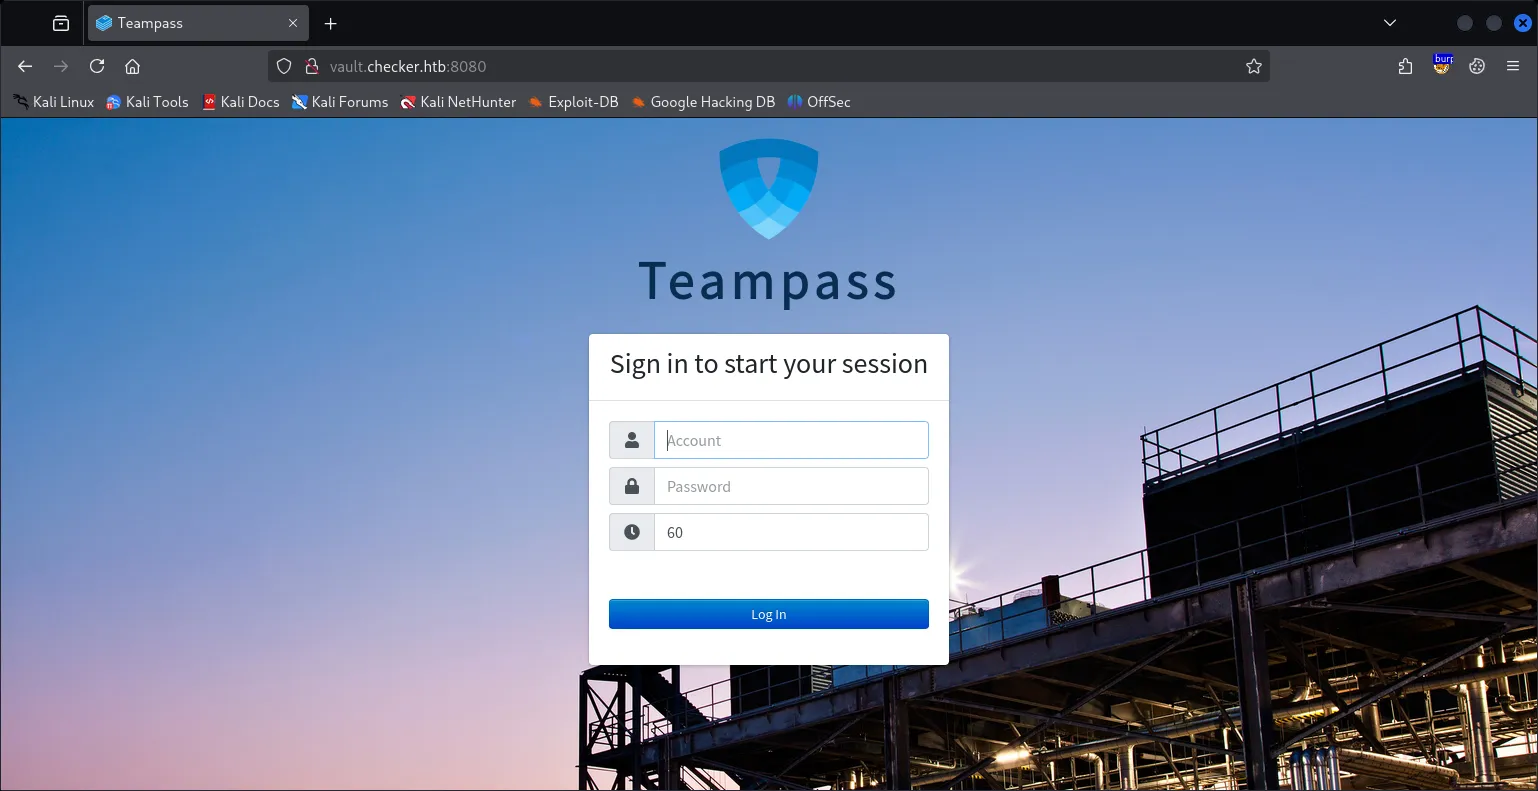This screenshot has width=1538, height=791.
Task: Go back to the previous page
Action: 25,66
